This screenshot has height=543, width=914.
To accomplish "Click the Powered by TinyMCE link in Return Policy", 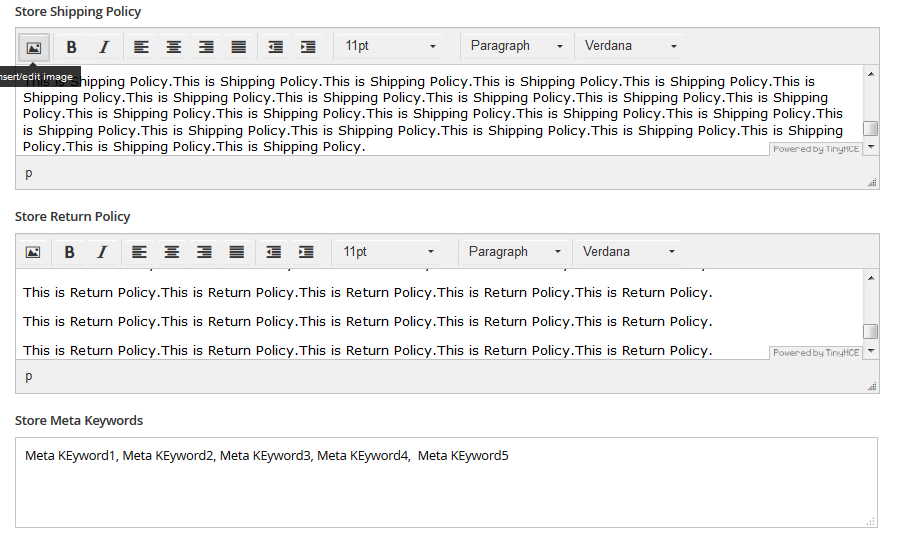I will tap(815, 352).
